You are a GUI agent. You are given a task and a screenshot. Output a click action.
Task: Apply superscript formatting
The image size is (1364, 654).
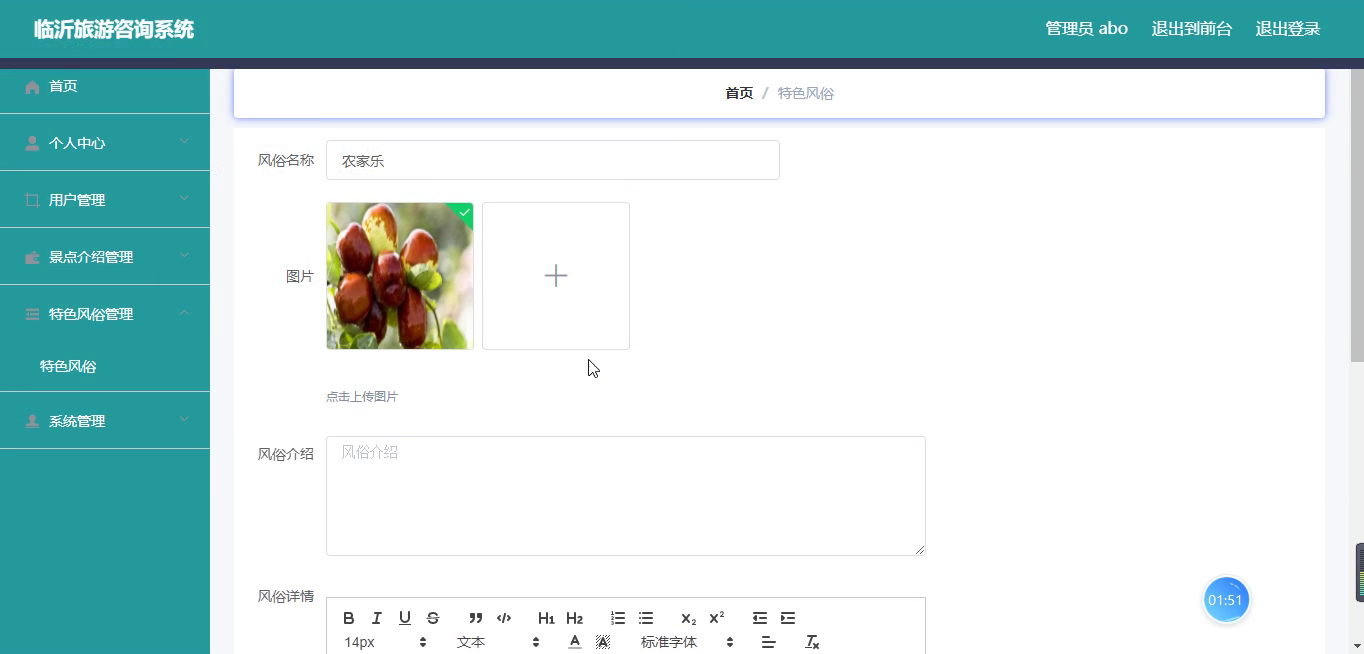[x=717, y=618]
